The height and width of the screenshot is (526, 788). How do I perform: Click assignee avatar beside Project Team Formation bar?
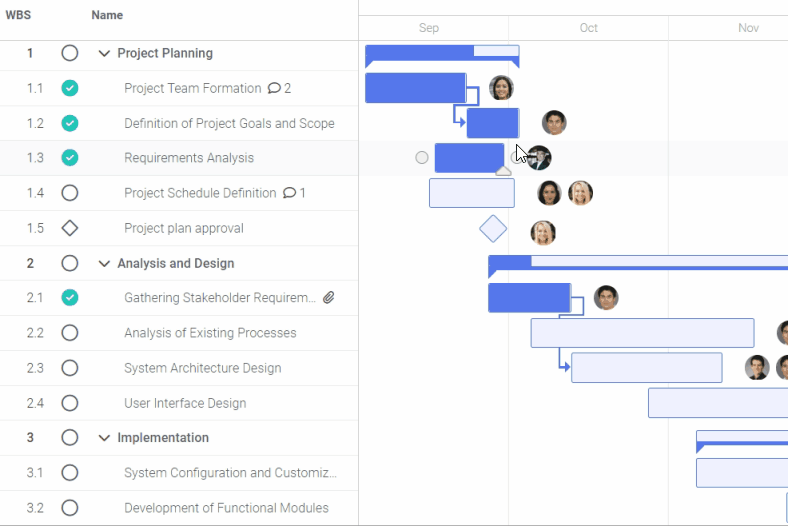click(501, 88)
